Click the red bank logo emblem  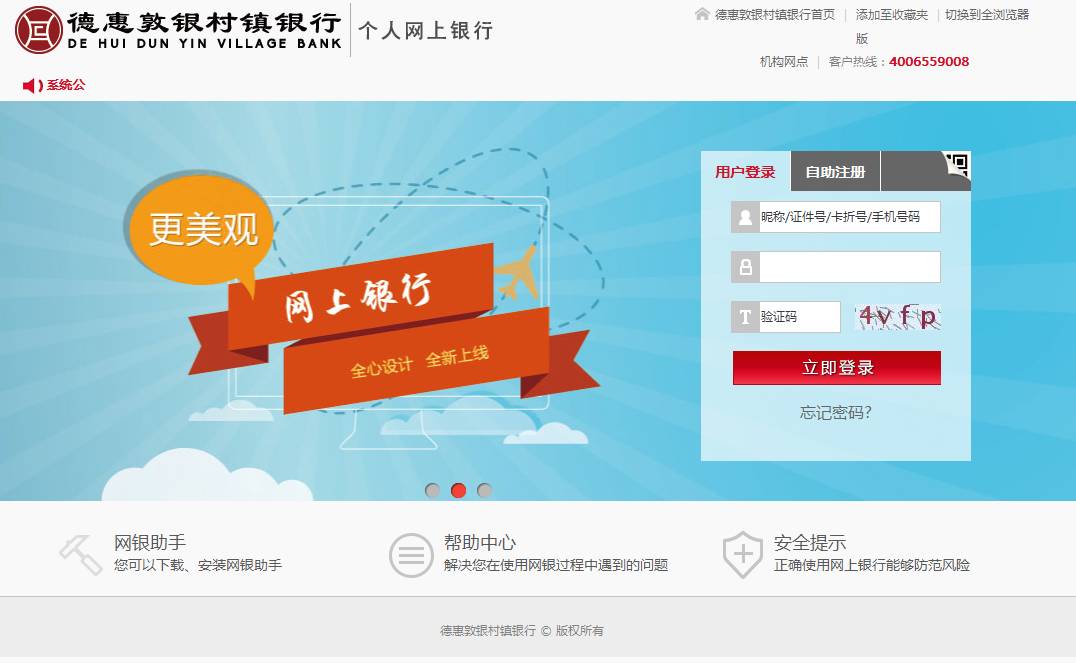click(x=38, y=30)
